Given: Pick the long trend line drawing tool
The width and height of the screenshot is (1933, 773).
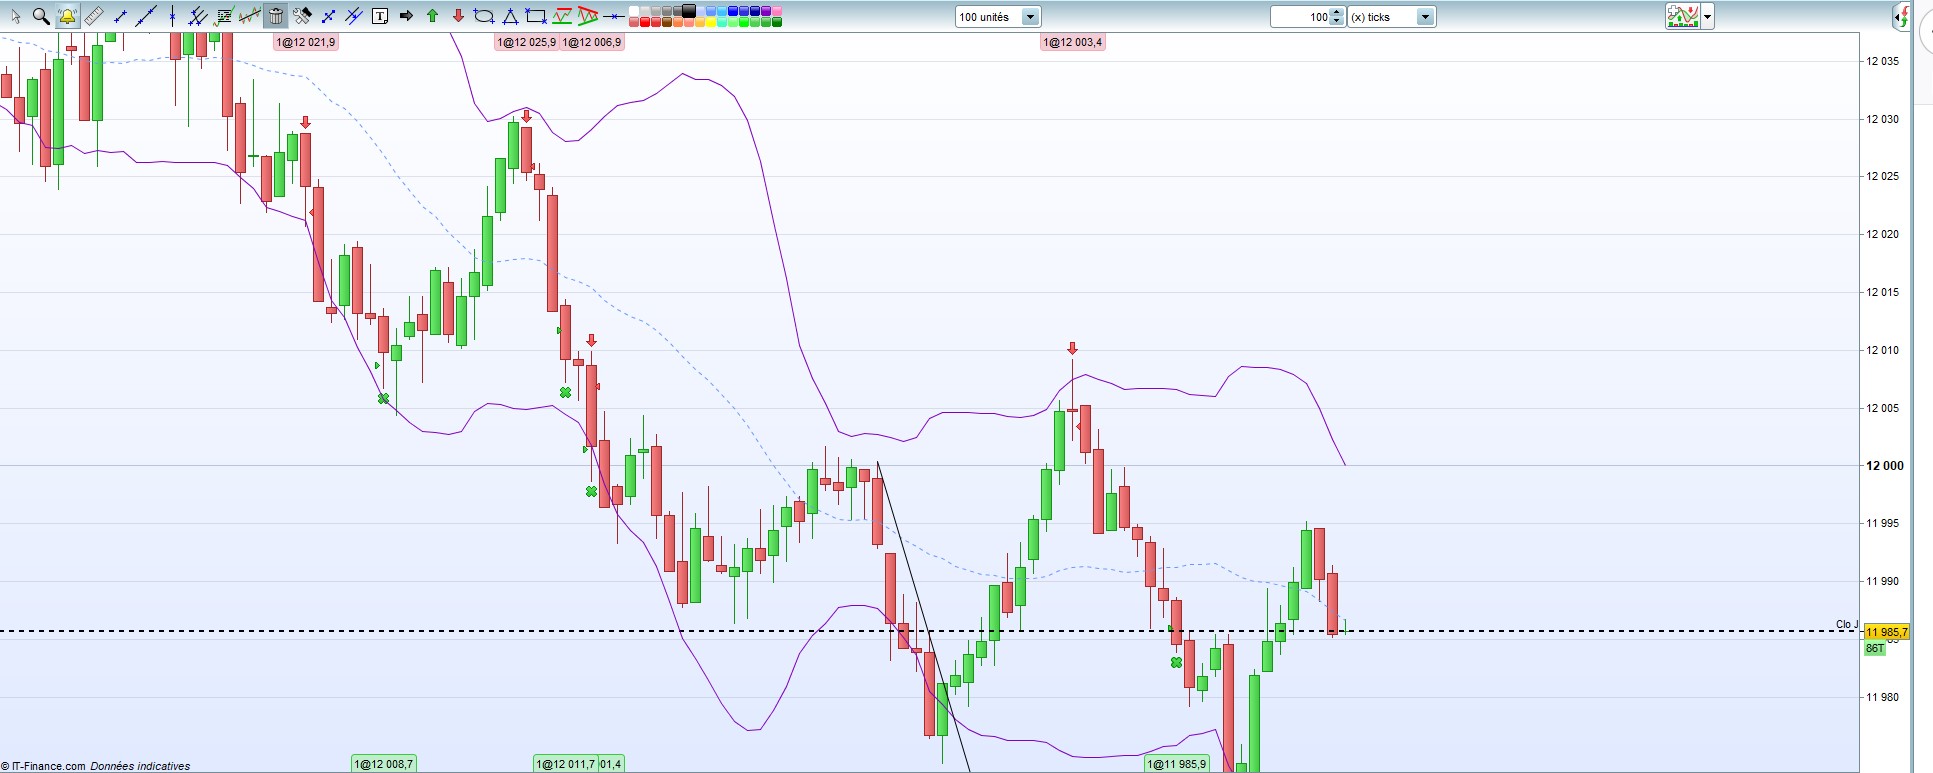Looking at the screenshot, I should pyautogui.click(x=146, y=16).
